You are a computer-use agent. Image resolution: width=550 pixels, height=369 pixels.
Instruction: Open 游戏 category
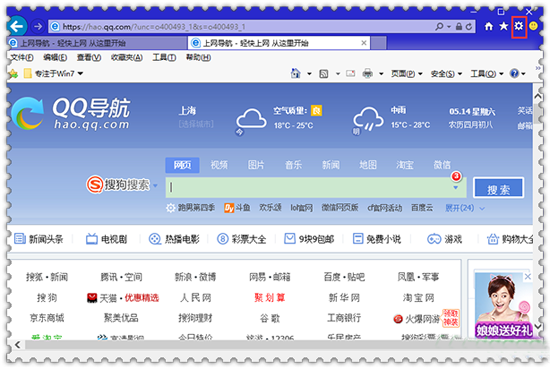click(x=444, y=239)
